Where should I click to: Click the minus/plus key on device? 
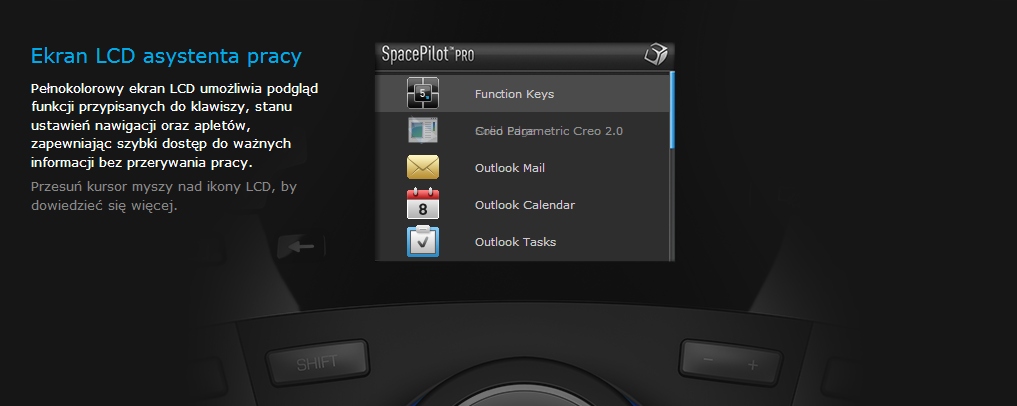[x=730, y=363]
